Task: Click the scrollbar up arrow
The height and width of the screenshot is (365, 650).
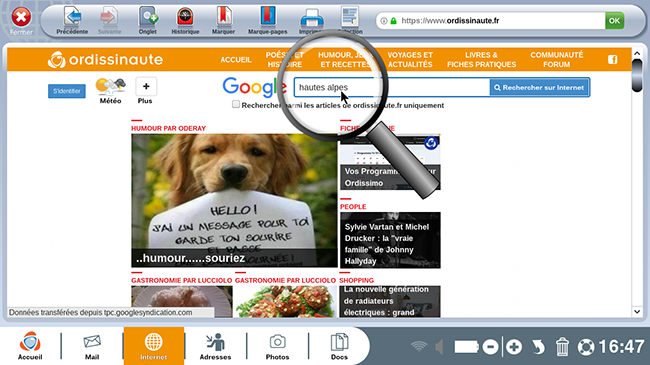Action: [x=637, y=54]
